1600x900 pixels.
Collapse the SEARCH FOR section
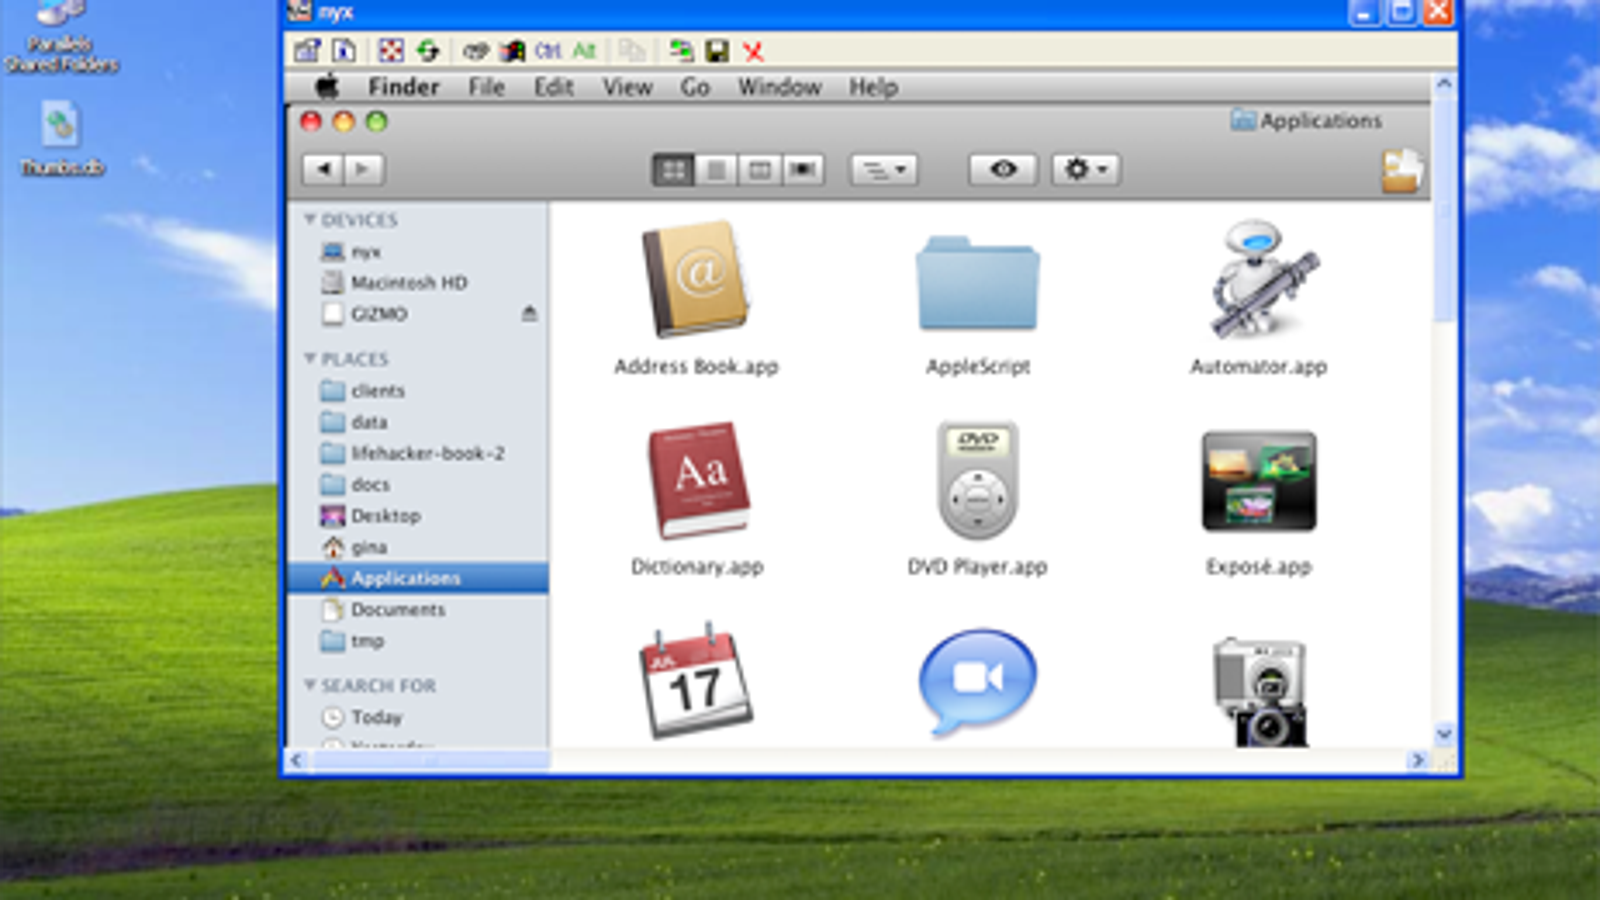coord(310,685)
